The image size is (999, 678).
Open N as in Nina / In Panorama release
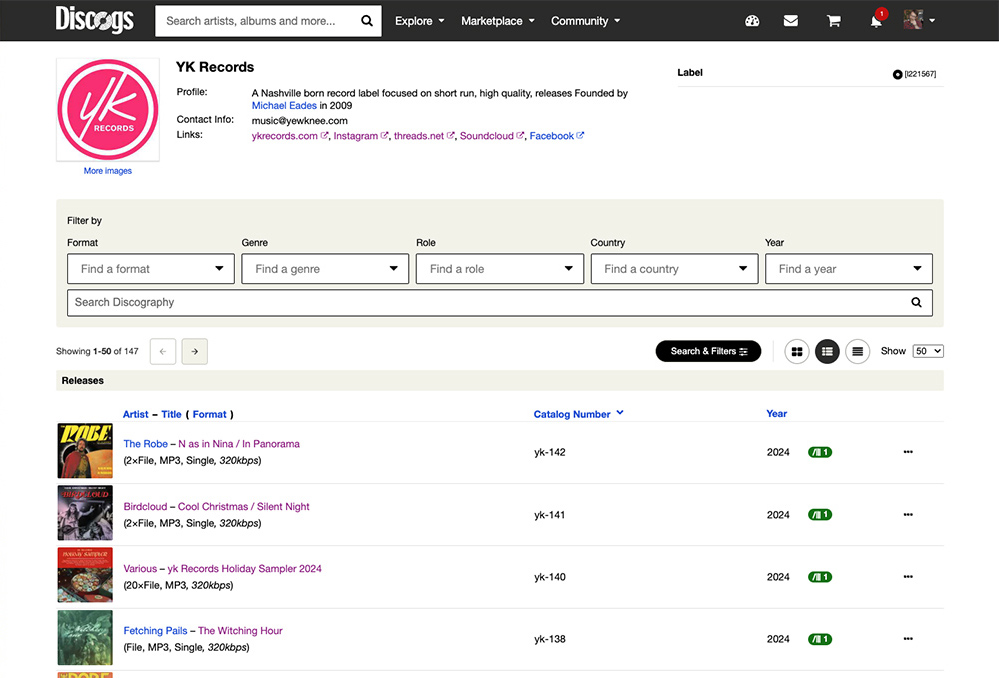[x=239, y=444]
